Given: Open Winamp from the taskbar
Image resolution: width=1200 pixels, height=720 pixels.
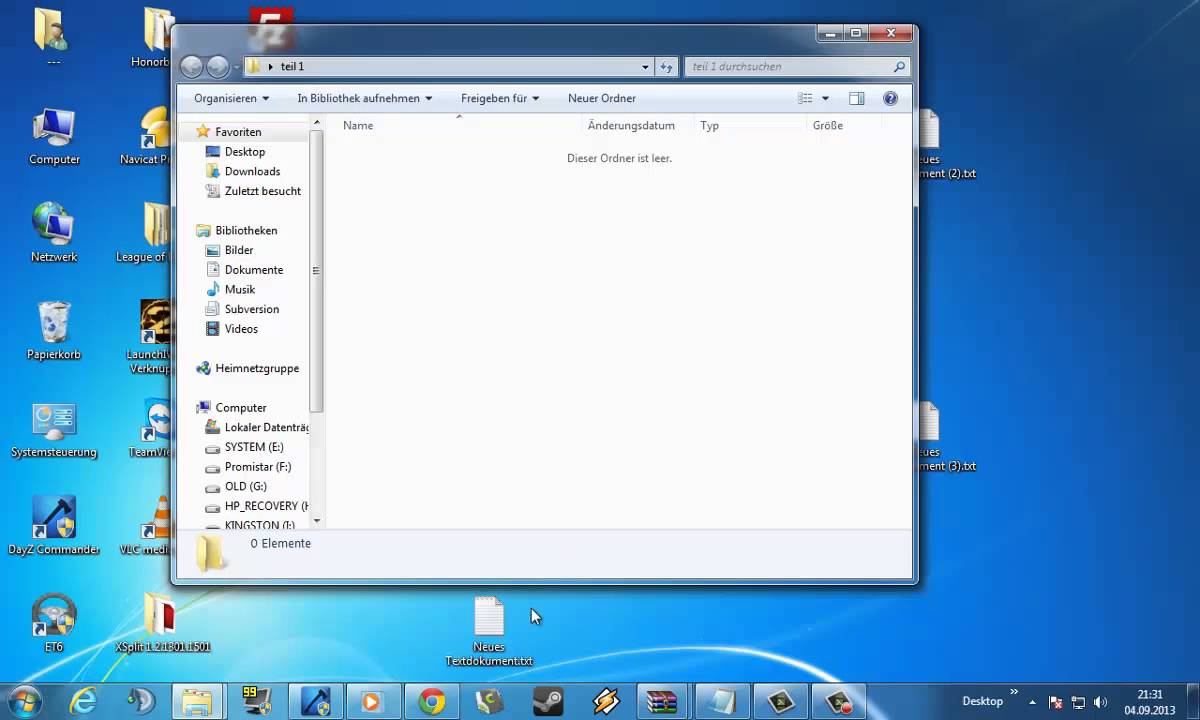Looking at the screenshot, I should point(606,702).
